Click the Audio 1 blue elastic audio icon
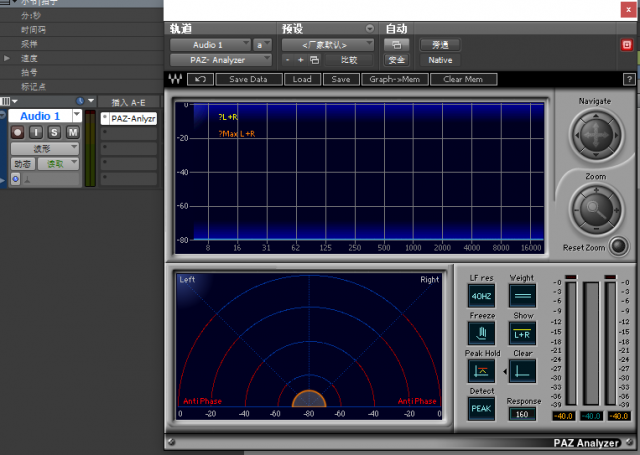The height and width of the screenshot is (455, 640). [x=15, y=179]
